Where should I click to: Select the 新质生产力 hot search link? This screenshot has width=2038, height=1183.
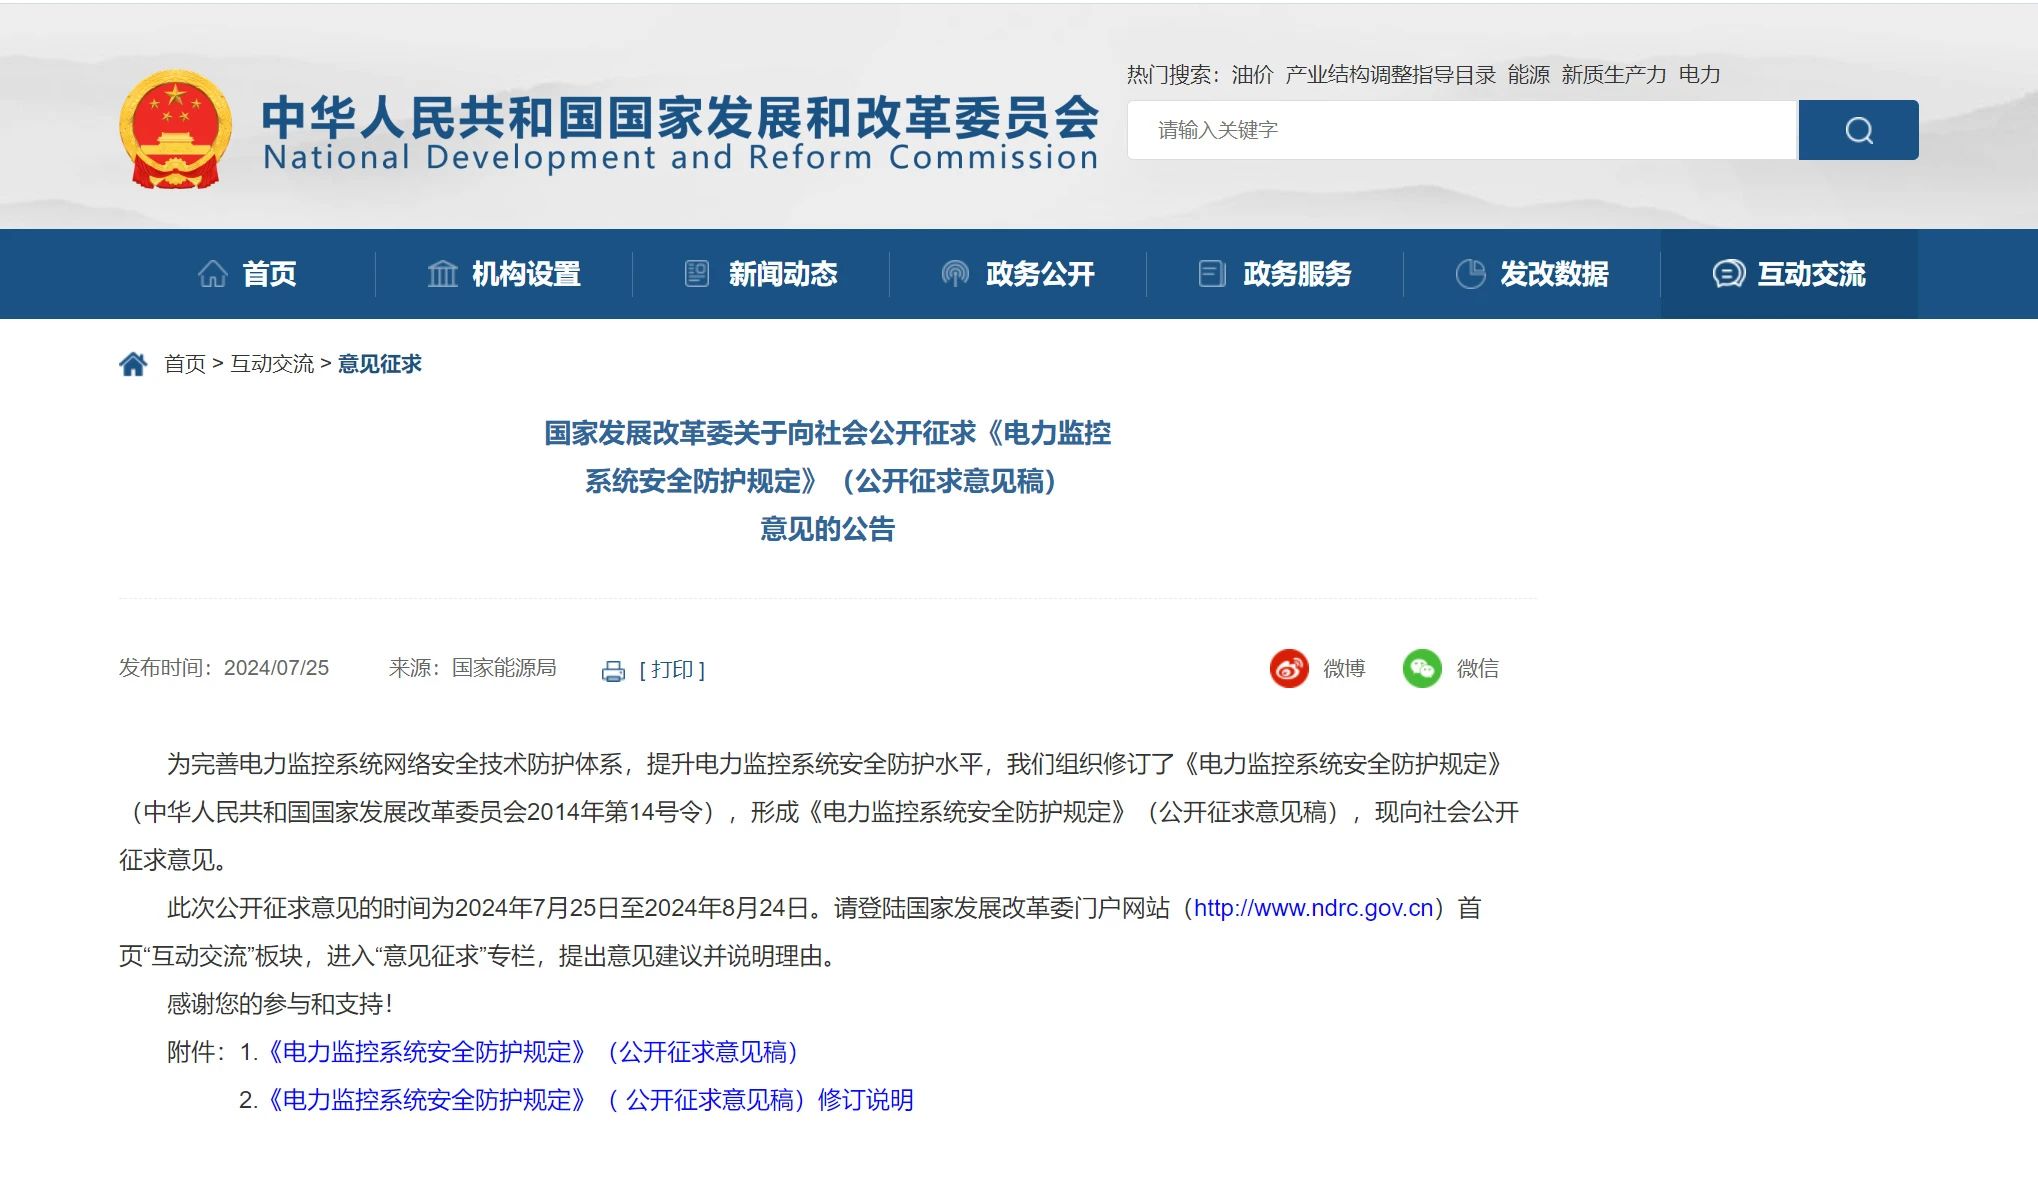(1613, 75)
